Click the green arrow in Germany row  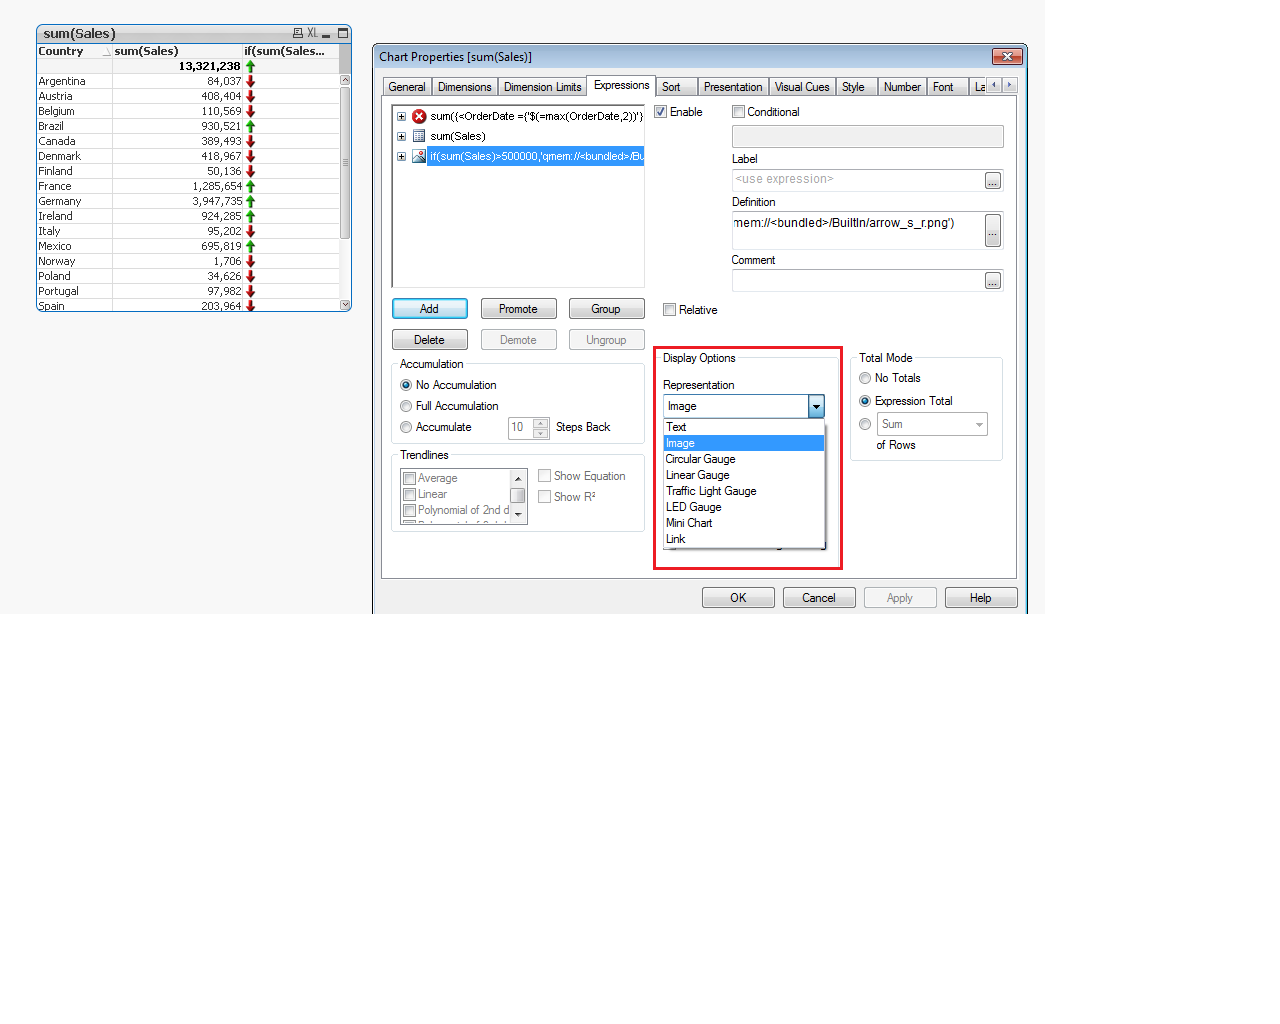tap(251, 201)
